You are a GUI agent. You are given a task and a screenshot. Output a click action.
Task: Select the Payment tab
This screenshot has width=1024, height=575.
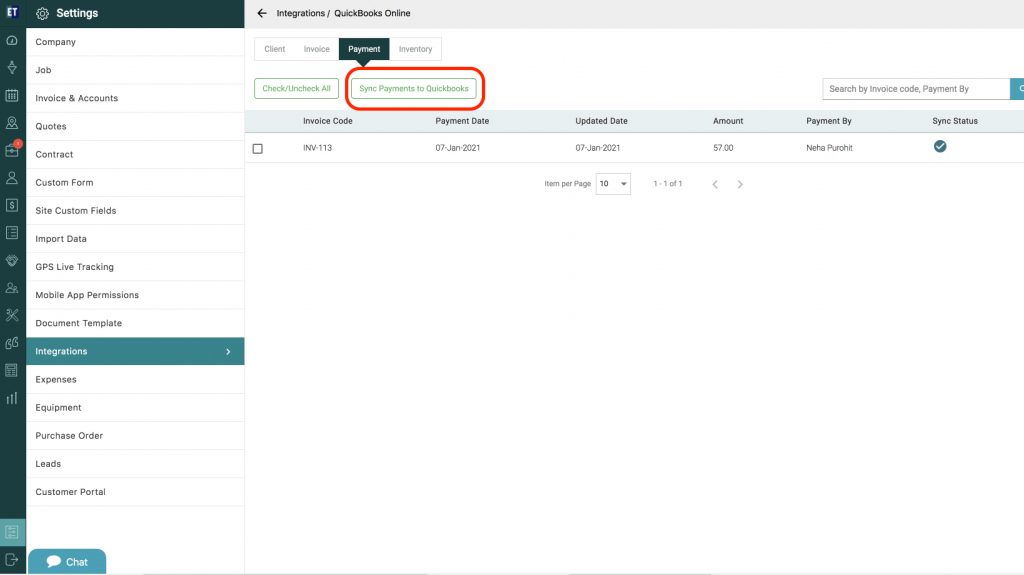click(364, 49)
